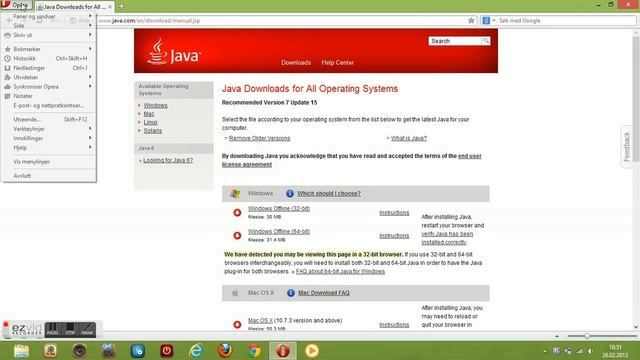Click the star icon beside Bokmerker
Image resolution: width=640 pixels, height=360 pixels.
click(7, 49)
